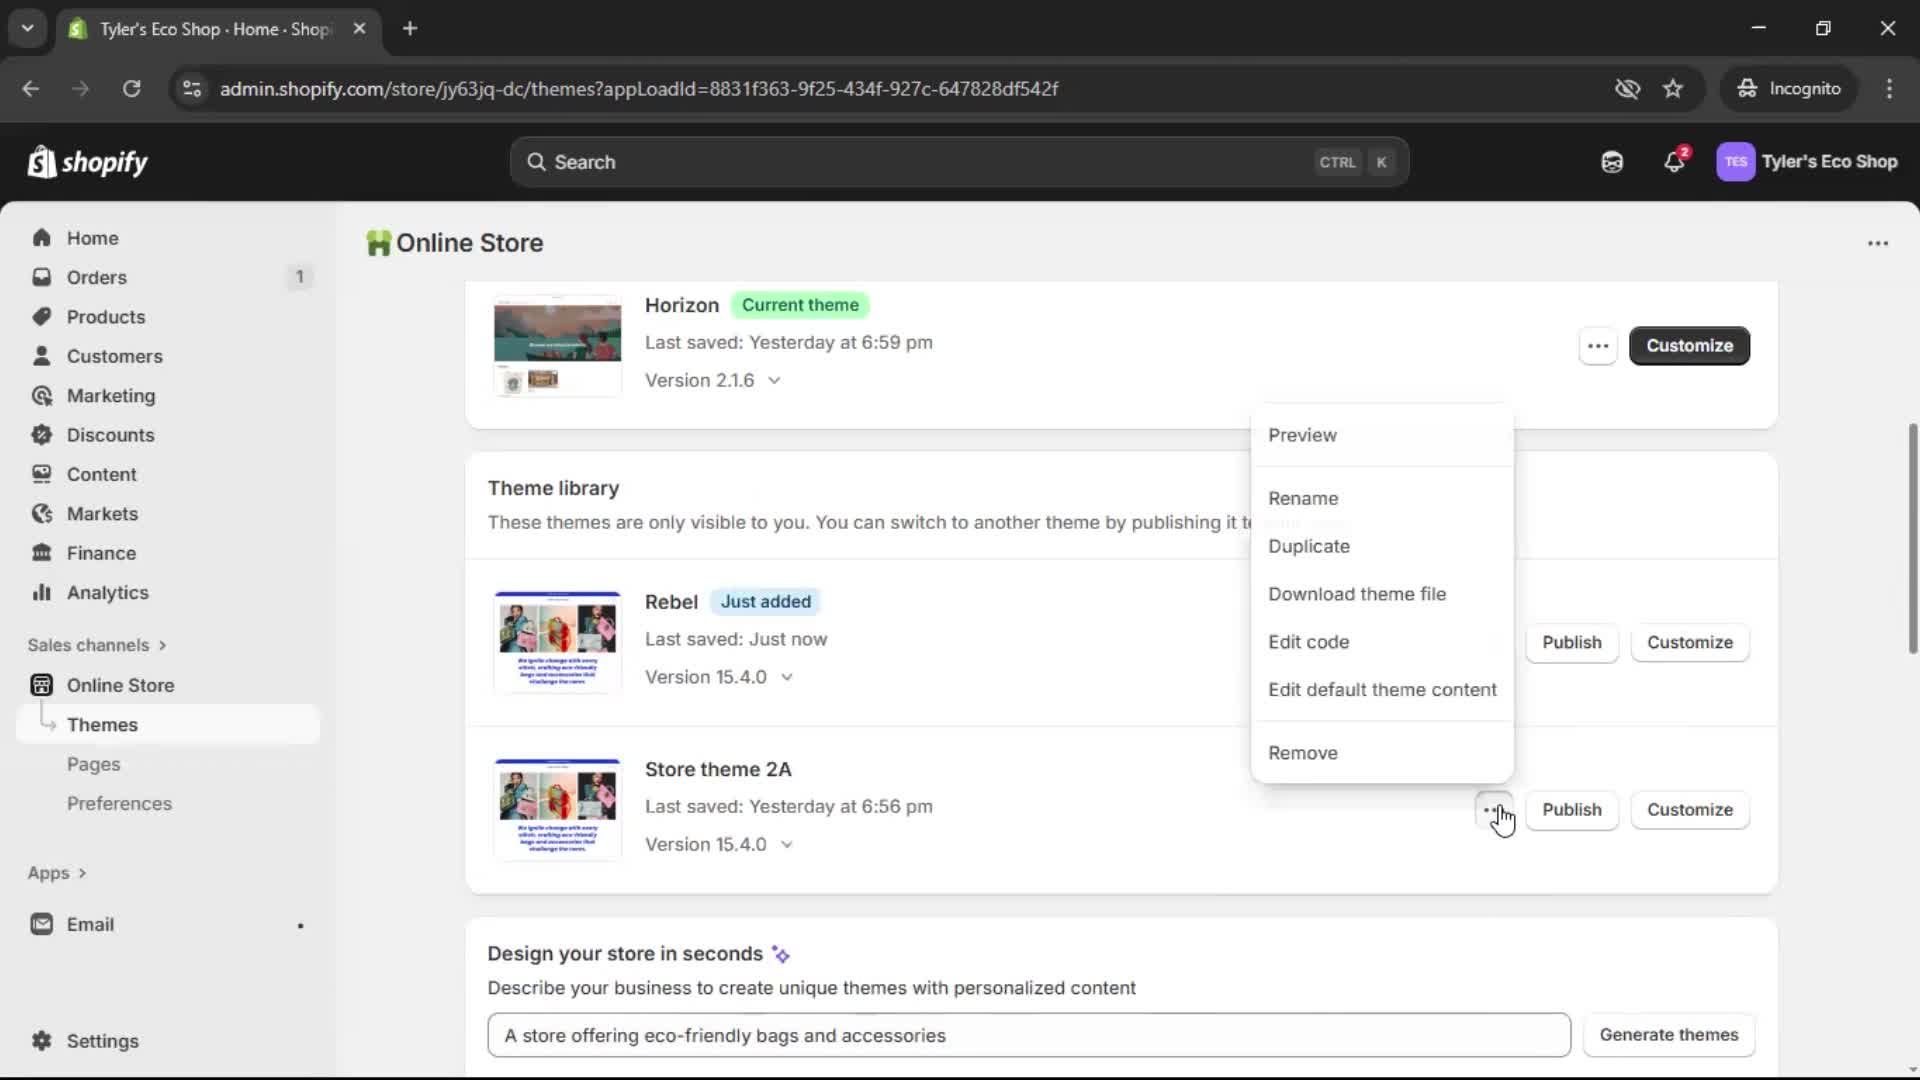Open Analytics section in sidebar
The height and width of the screenshot is (1080, 1920).
click(107, 593)
